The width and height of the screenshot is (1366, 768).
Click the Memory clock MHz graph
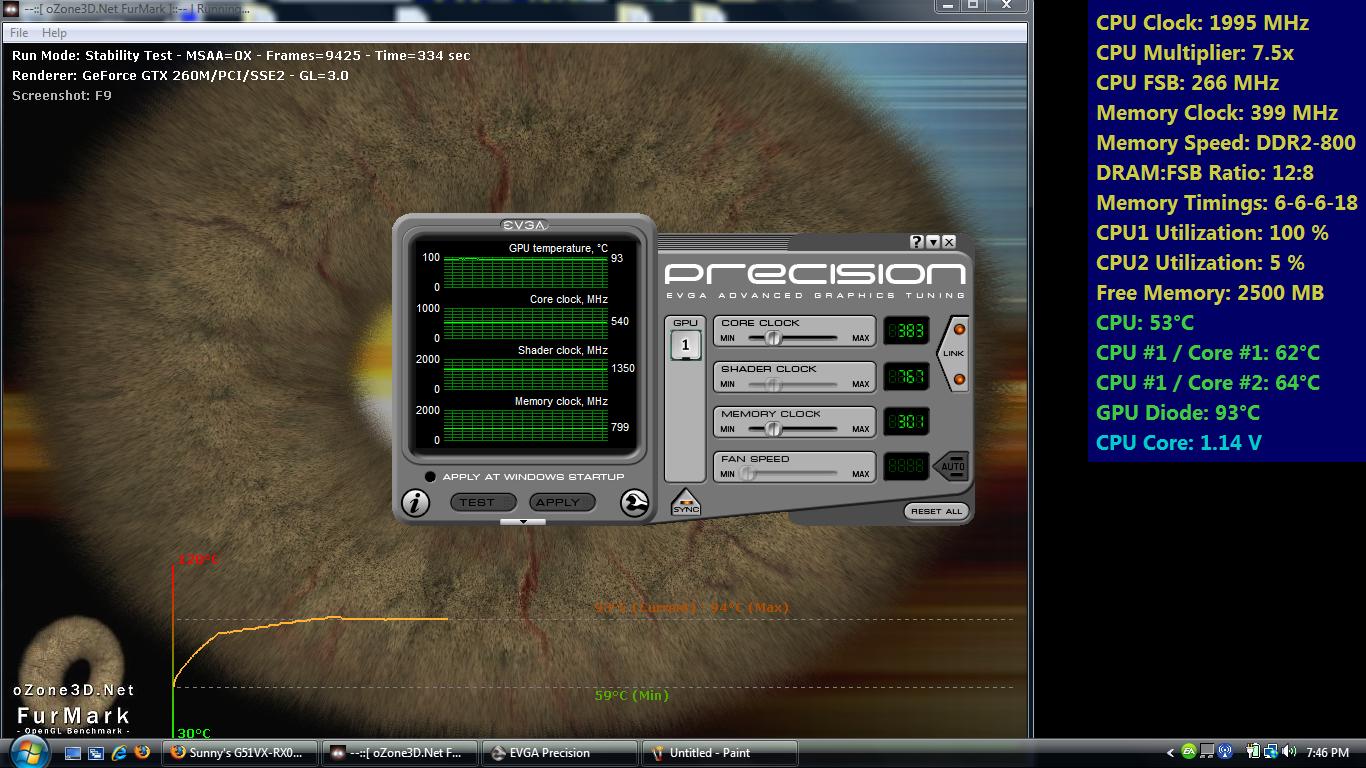point(525,425)
